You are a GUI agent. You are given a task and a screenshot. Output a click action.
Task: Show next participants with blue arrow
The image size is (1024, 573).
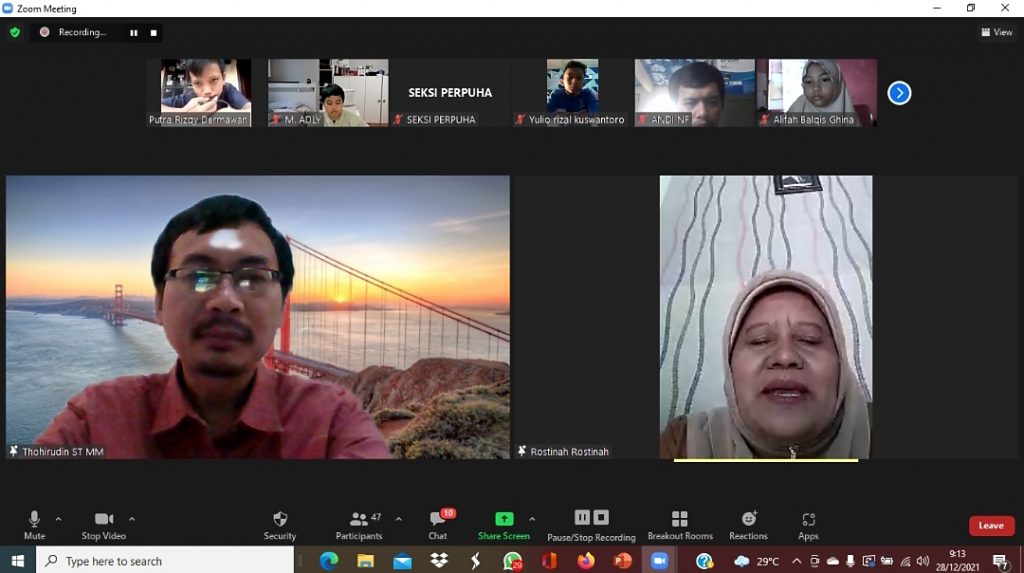(899, 93)
